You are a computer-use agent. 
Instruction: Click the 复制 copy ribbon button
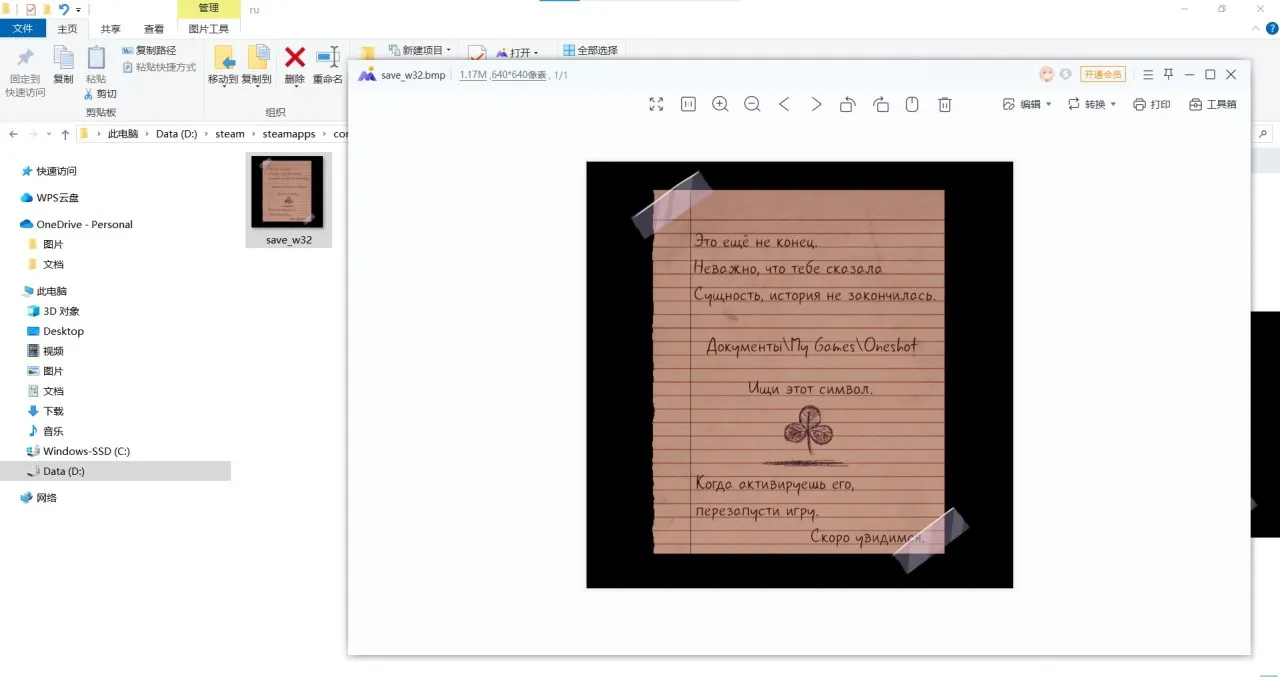(63, 65)
